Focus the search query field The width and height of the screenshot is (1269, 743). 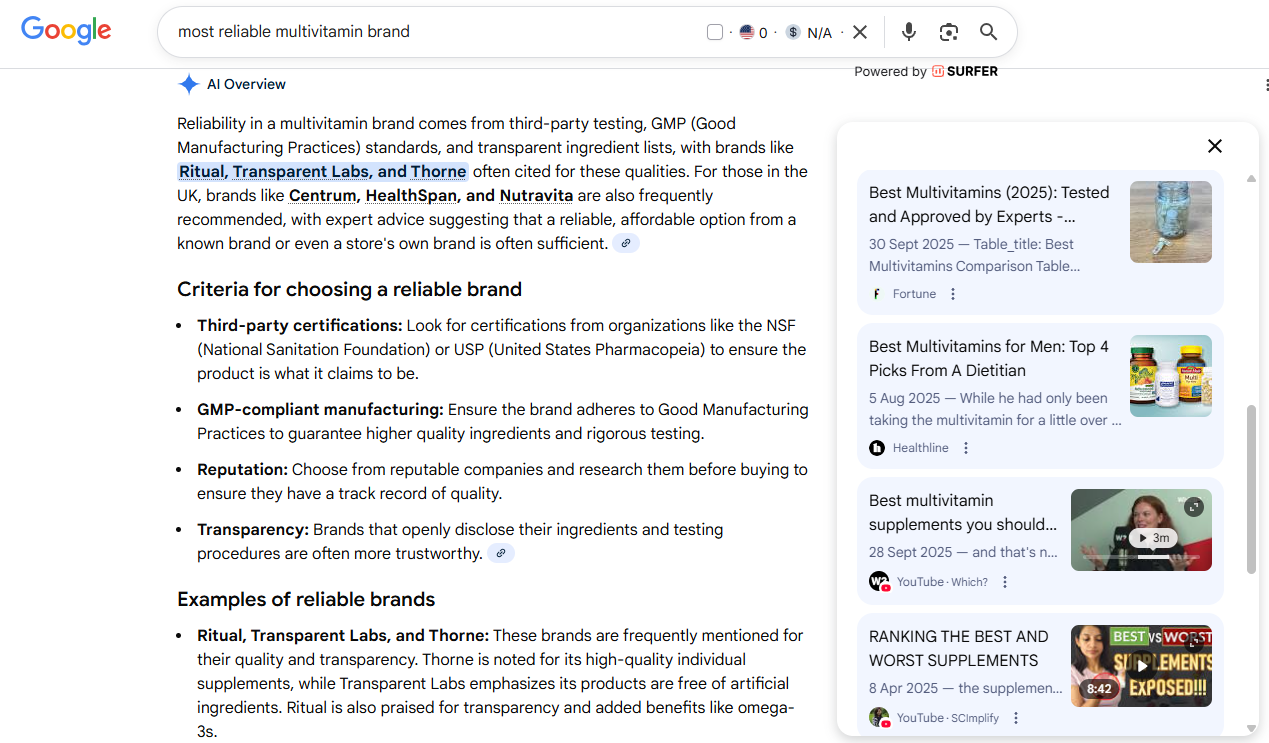[x=435, y=32]
